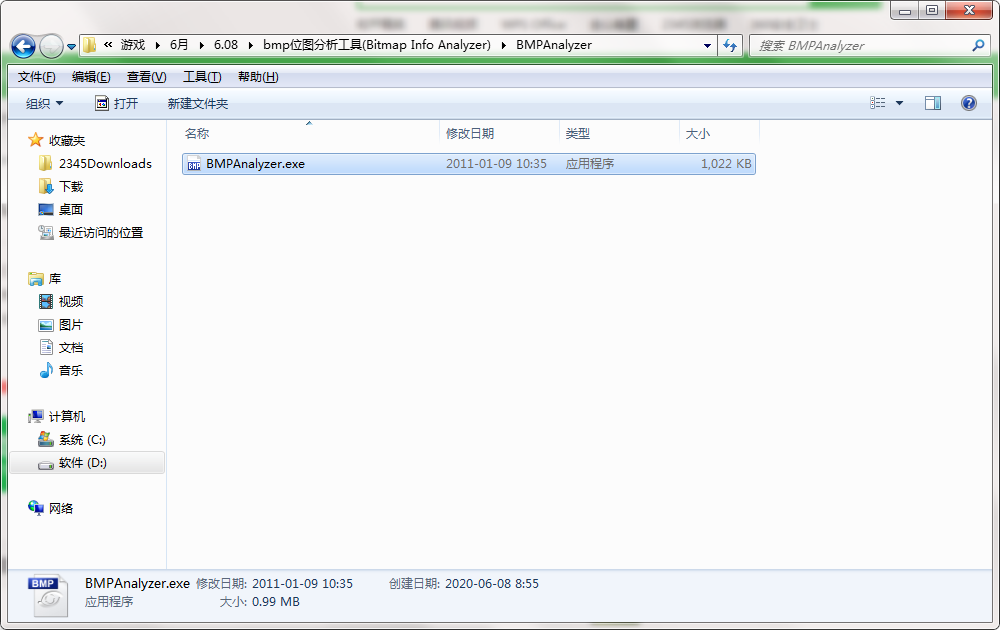Expand arrow after 6.08 in breadcrumb
Viewport: 1000px width, 630px height.
coord(250,45)
